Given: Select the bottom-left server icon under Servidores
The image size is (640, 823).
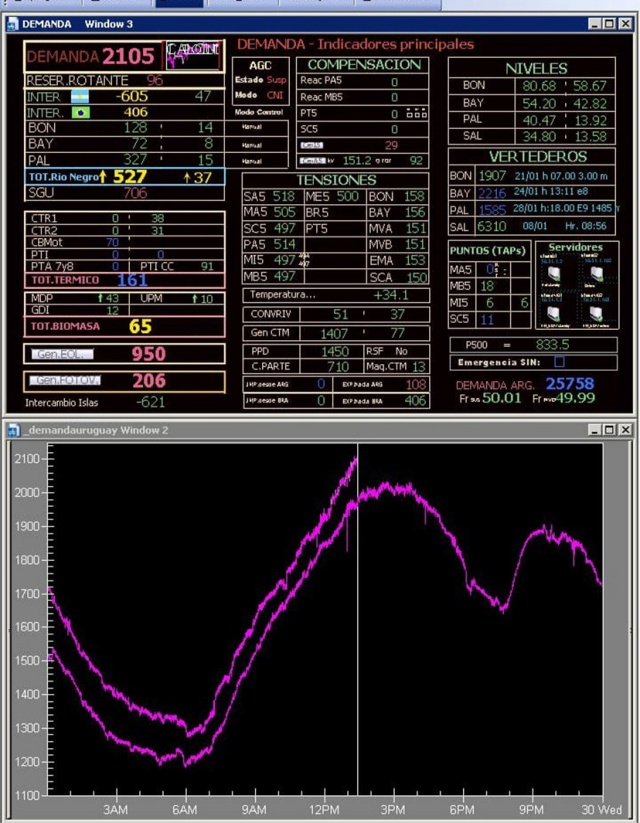Looking at the screenshot, I should [554, 314].
